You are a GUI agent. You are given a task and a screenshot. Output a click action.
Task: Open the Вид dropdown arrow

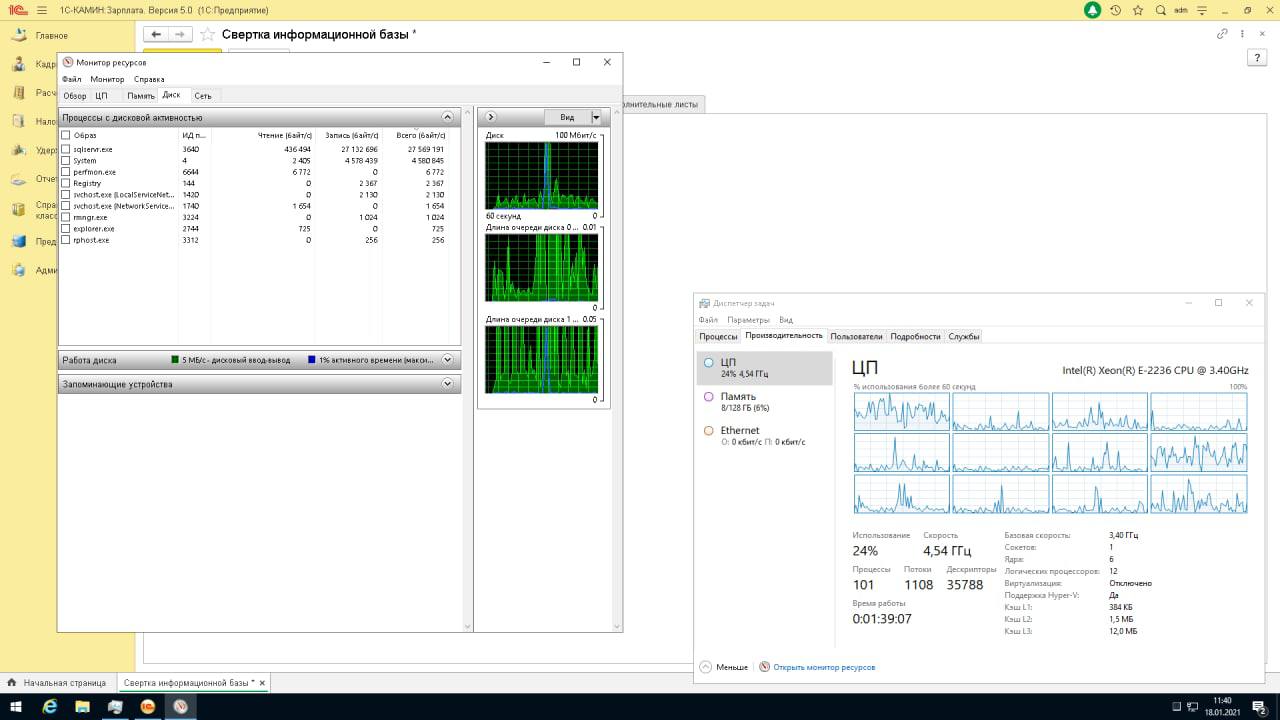(x=596, y=117)
